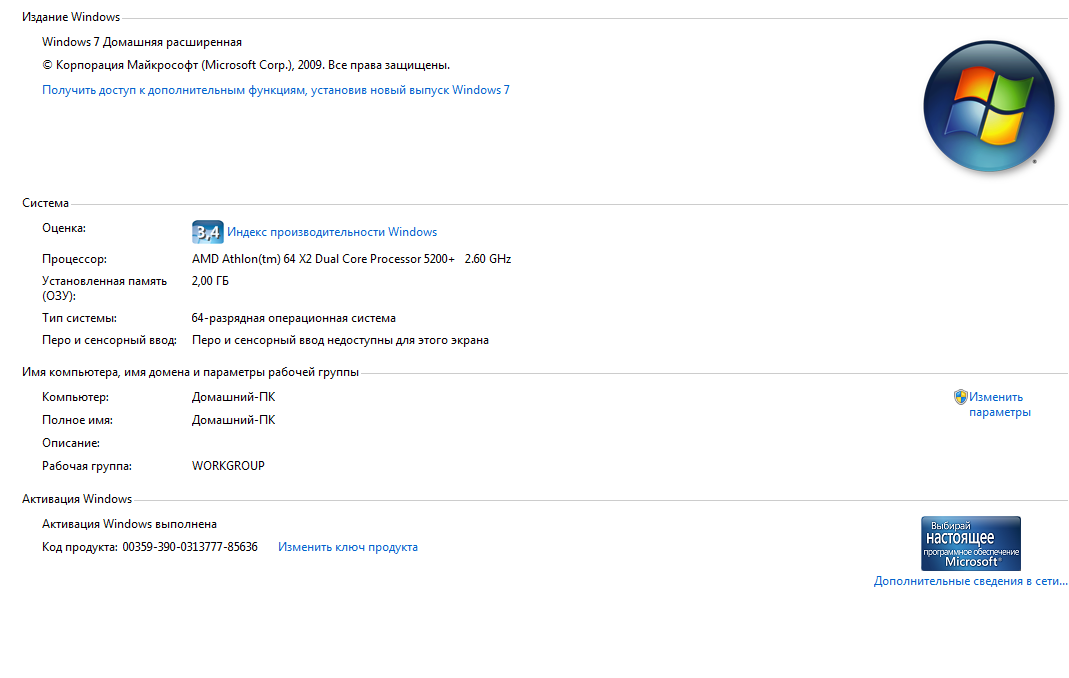The image size is (1069, 678).
Task: Click the Выбирай настоящее Microsoft genuine badge
Action: (971, 543)
